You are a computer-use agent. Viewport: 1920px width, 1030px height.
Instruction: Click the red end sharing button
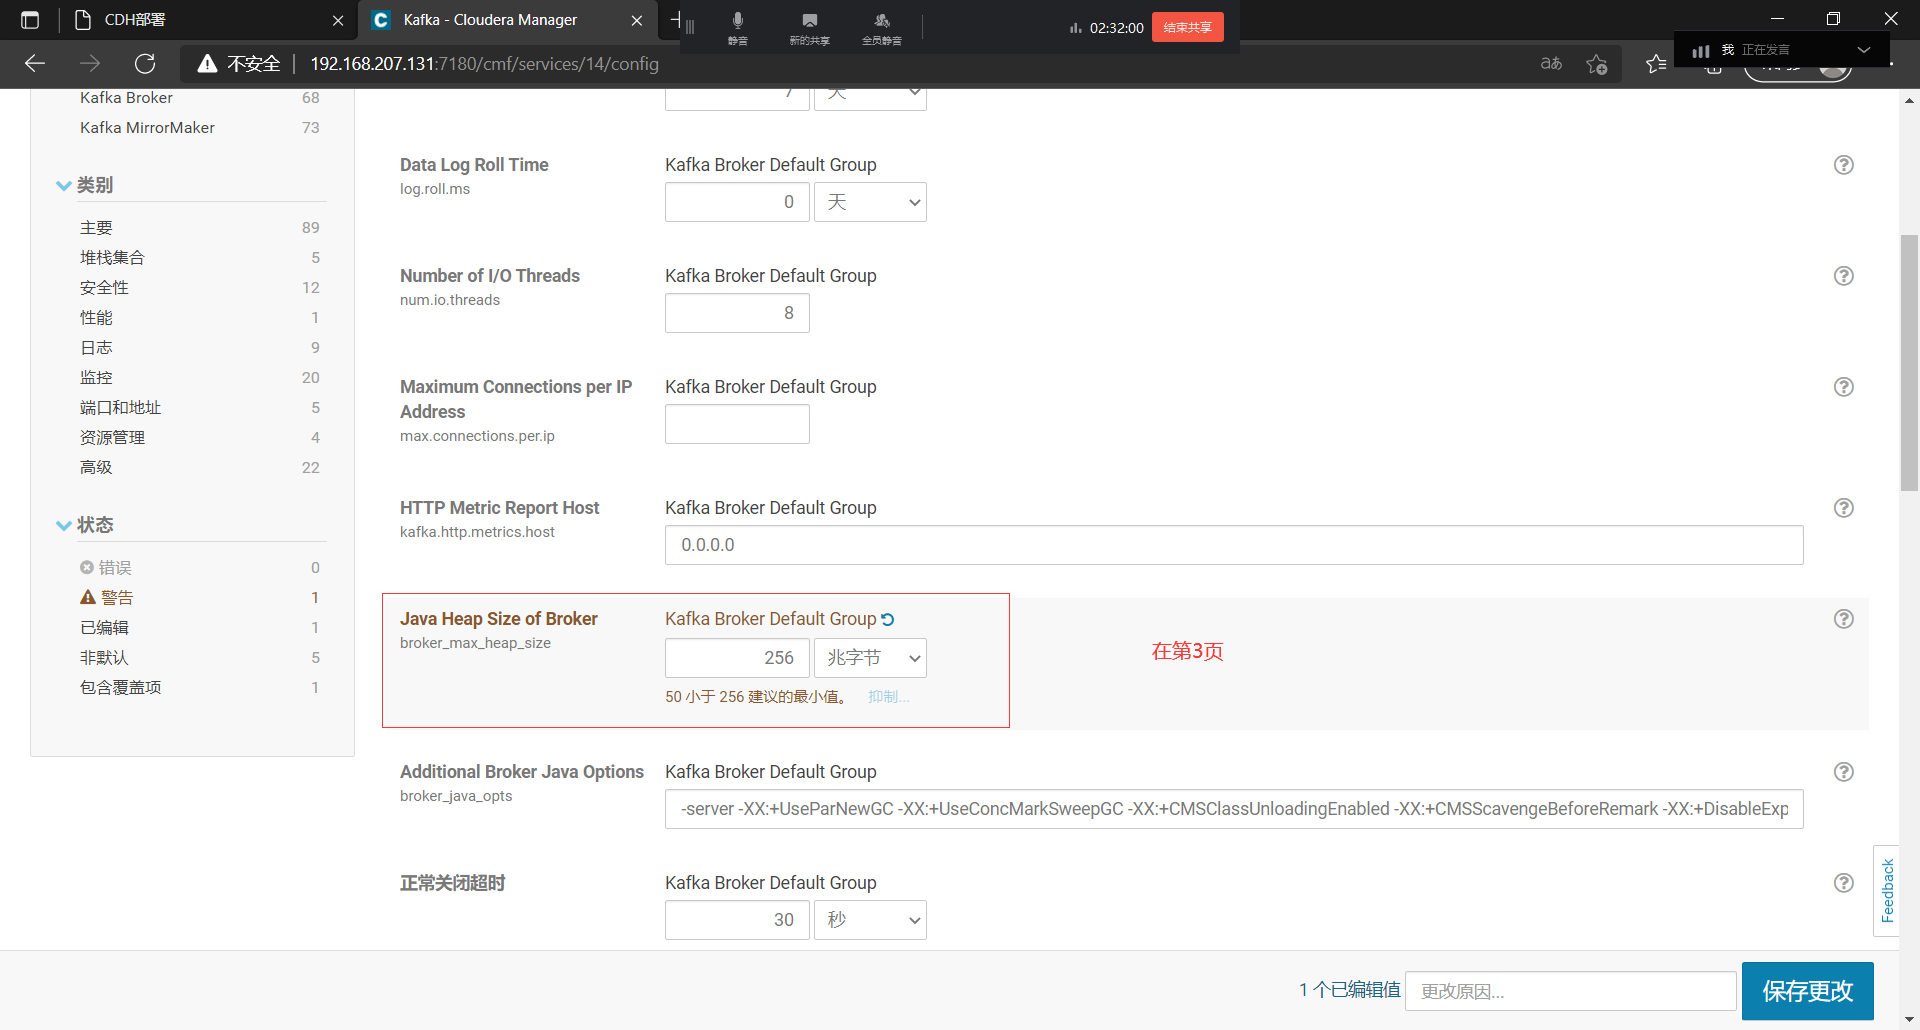click(x=1187, y=27)
